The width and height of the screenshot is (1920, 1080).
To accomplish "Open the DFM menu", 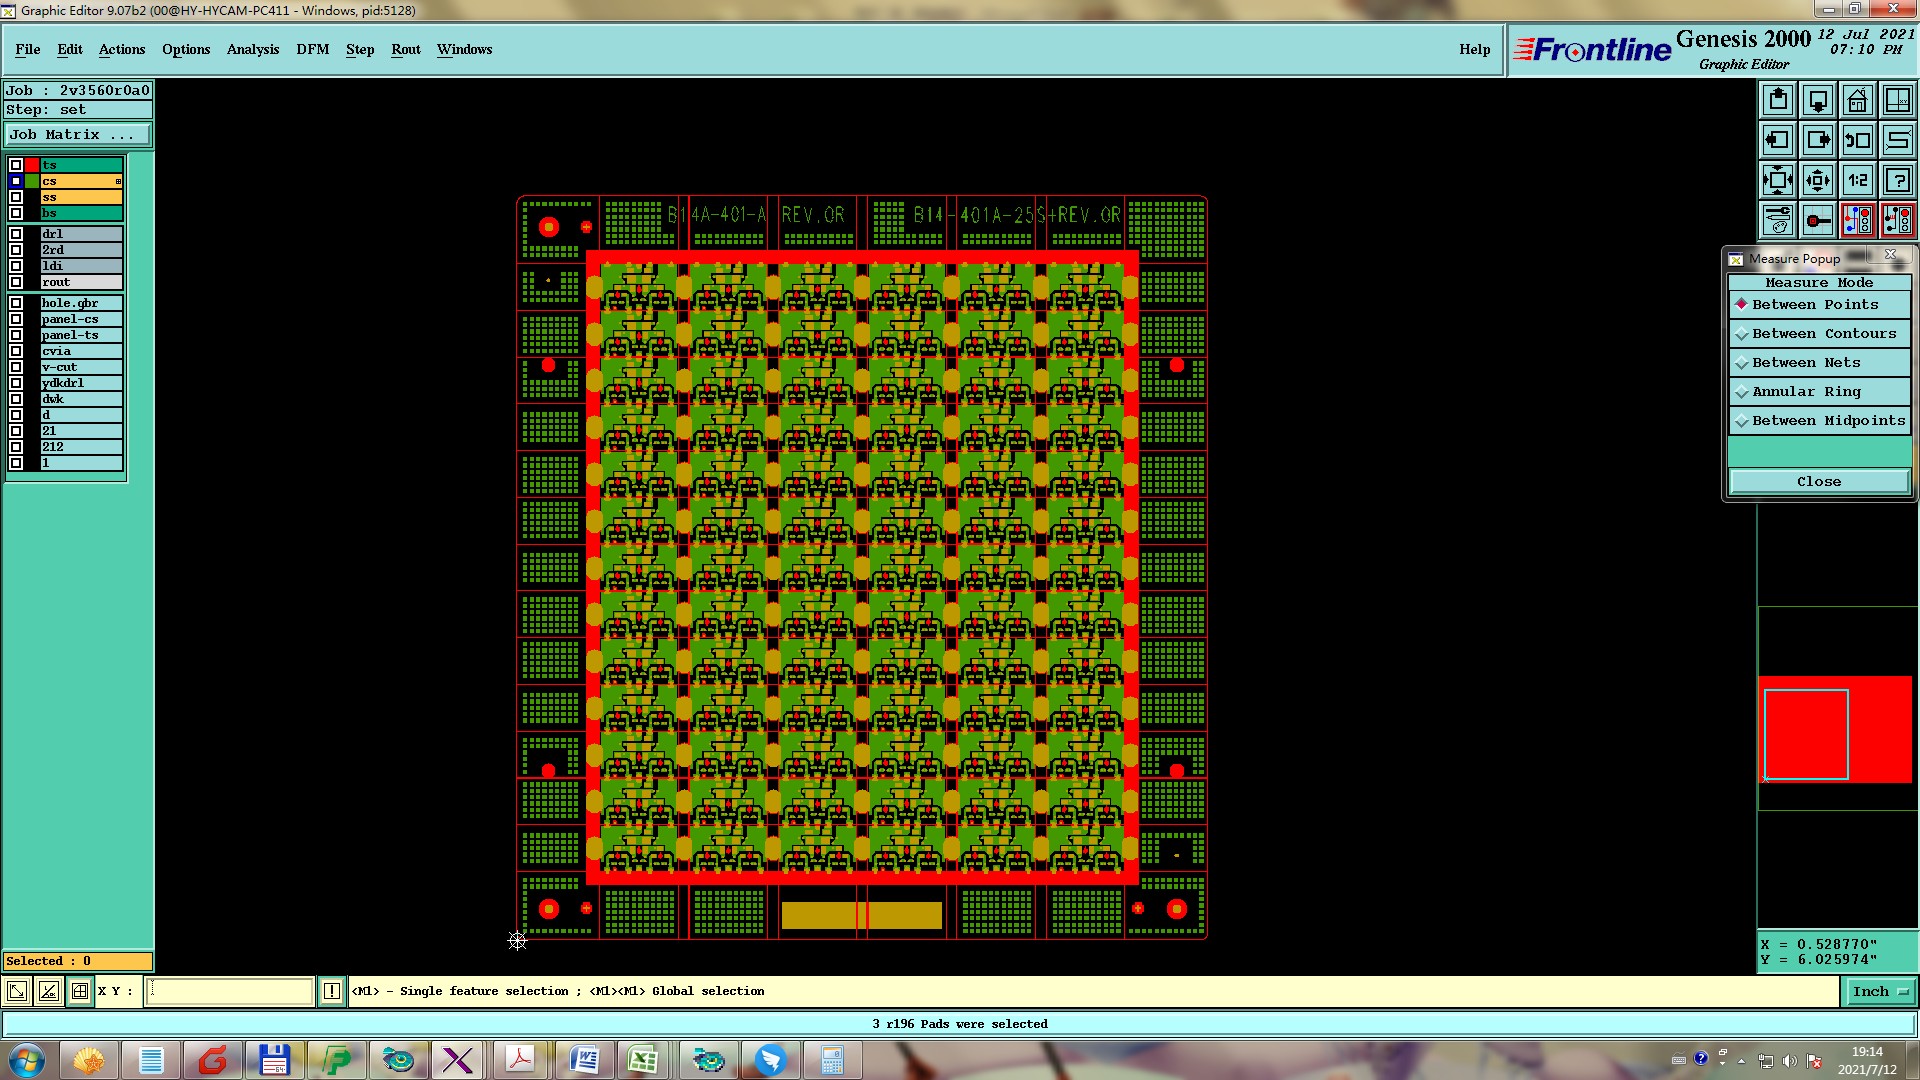I will pyautogui.click(x=312, y=49).
